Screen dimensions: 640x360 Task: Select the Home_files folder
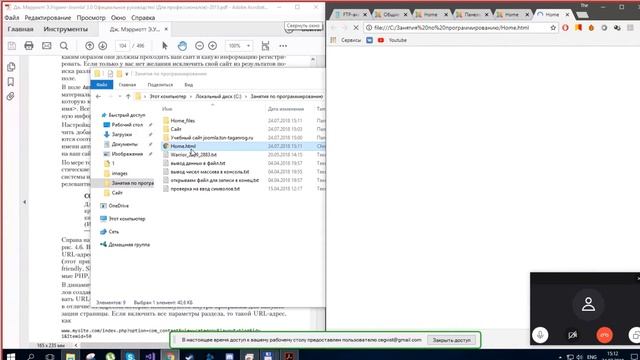point(182,120)
